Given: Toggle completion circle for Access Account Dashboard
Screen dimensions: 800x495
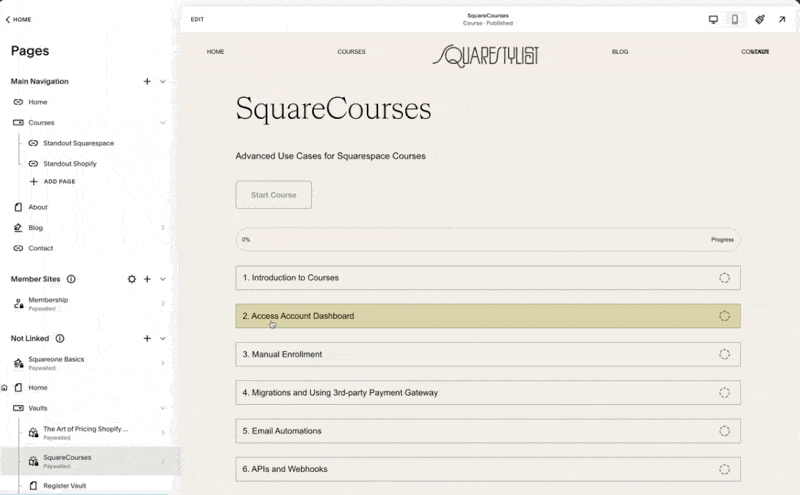Looking at the screenshot, I should (724, 316).
